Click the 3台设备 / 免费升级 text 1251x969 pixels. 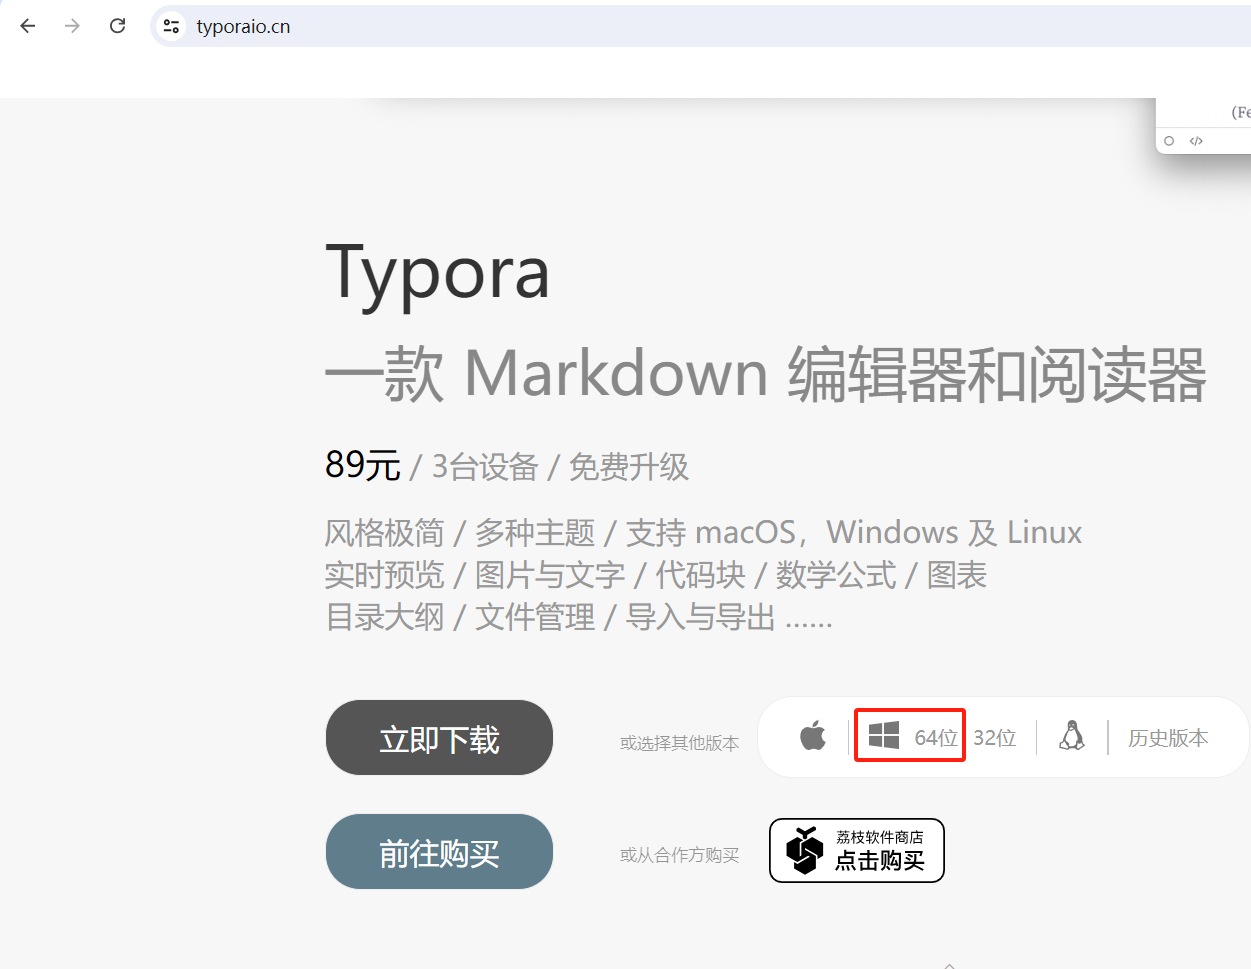560,467
